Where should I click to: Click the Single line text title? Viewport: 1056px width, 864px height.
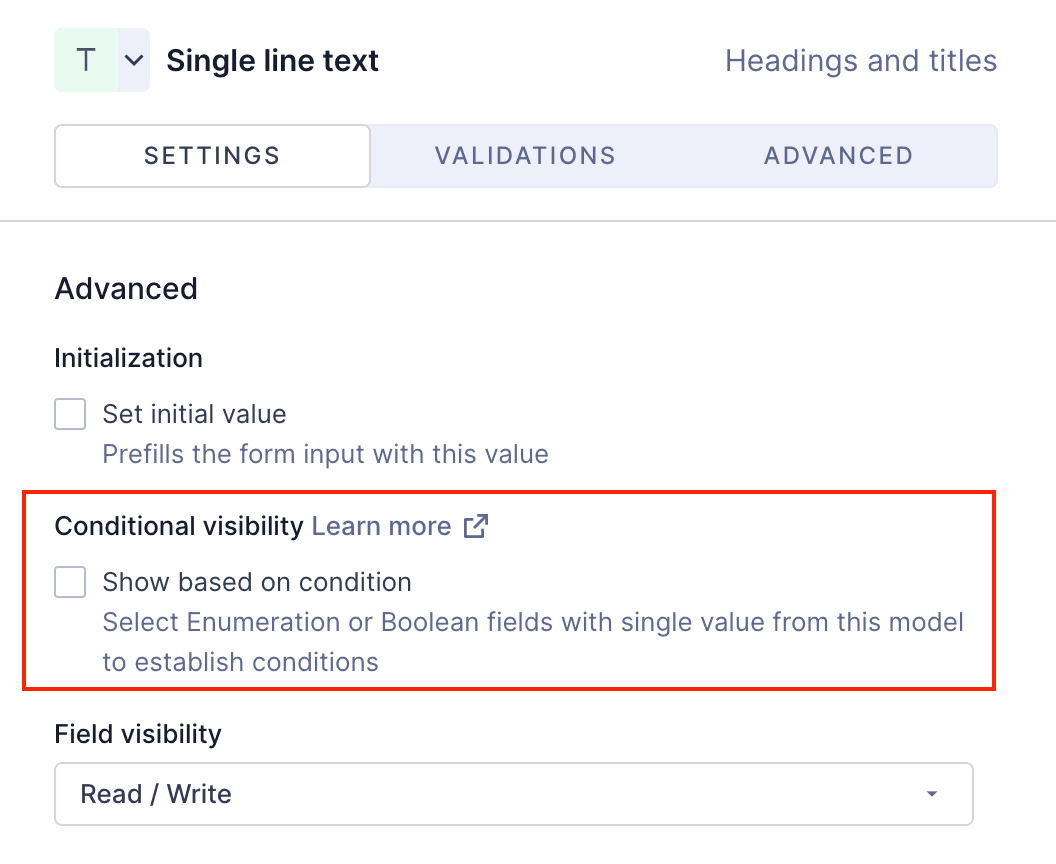point(272,60)
